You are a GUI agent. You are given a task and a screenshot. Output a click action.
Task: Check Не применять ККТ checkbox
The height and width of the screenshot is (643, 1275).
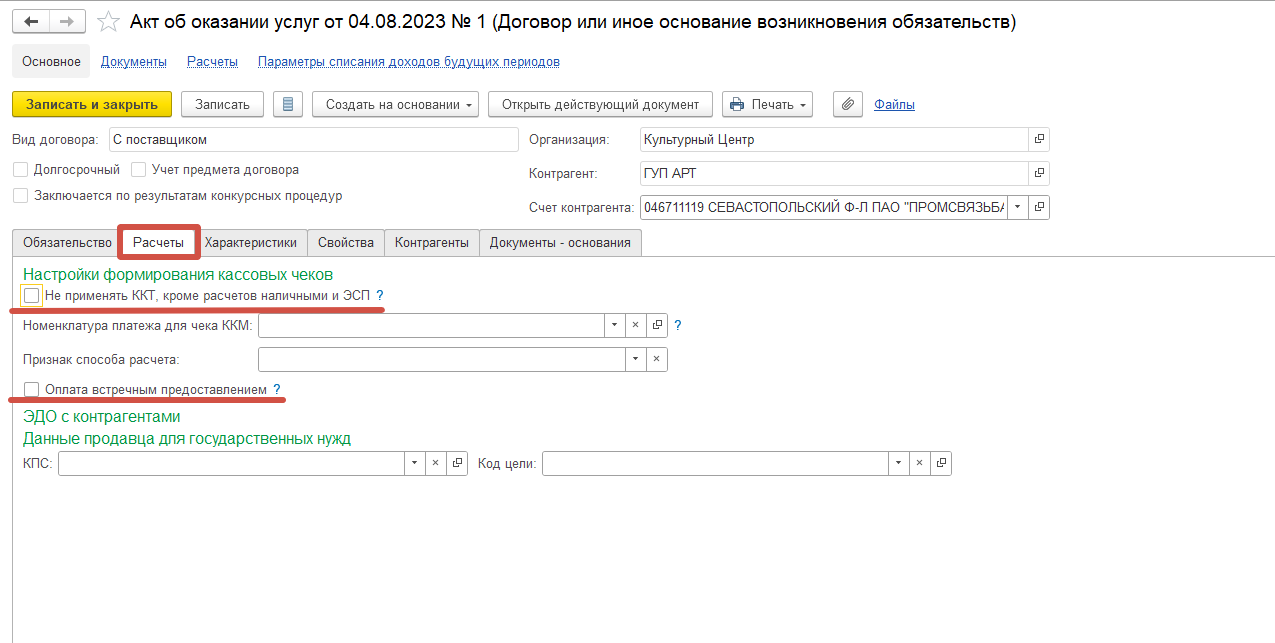(x=32, y=296)
